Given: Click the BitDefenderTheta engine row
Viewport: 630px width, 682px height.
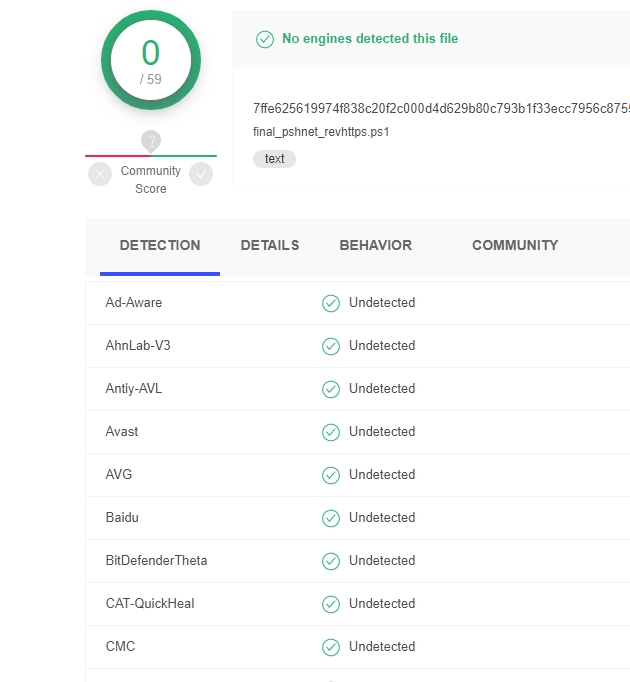Looking at the screenshot, I should click(x=157, y=561).
